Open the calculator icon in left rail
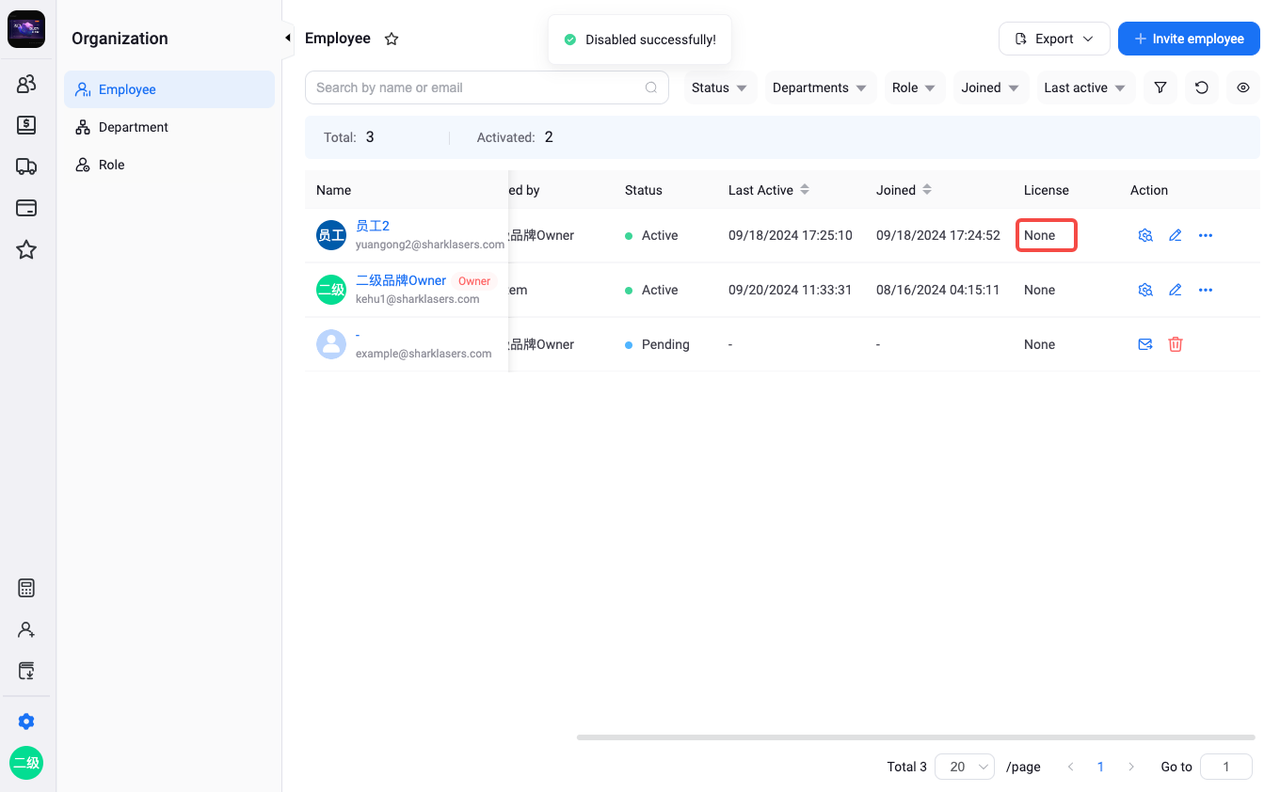 click(x=26, y=588)
